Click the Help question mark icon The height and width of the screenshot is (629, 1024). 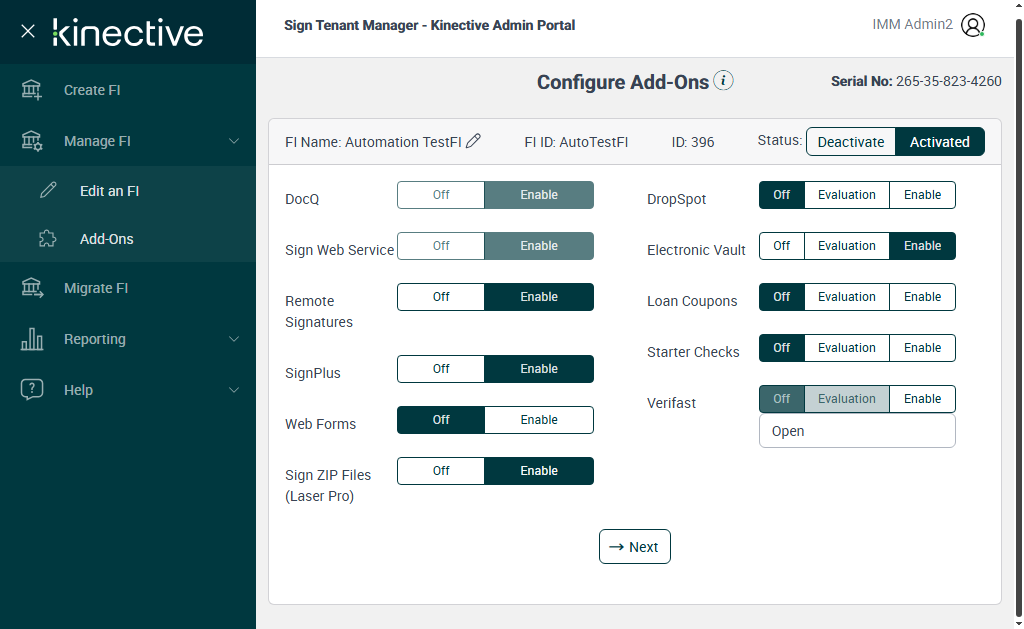click(32, 390)
